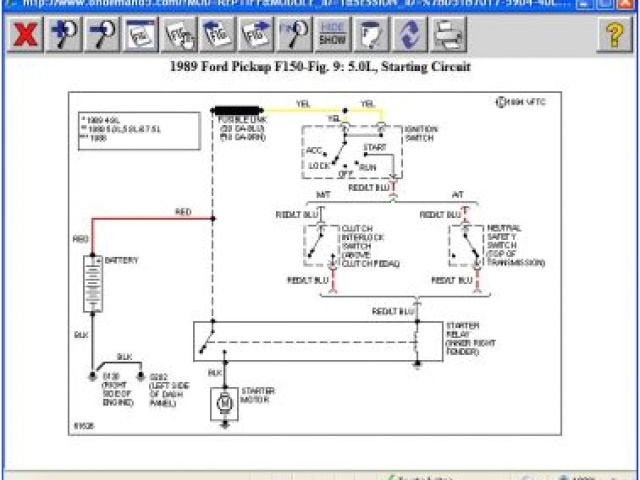Select the figure icon with hand pointer
Viewport: 640px width, 480px height.
[179, 36]
